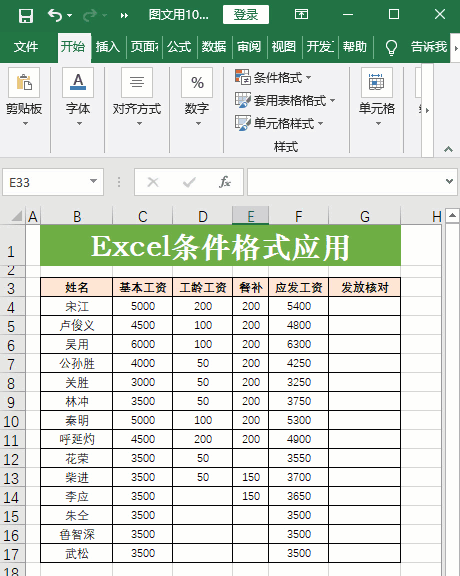The height and width of the screenshot is (576, 460).
Task: Switch to the 视图 tab
Action: pyautogui.click(x=284, y=47)
